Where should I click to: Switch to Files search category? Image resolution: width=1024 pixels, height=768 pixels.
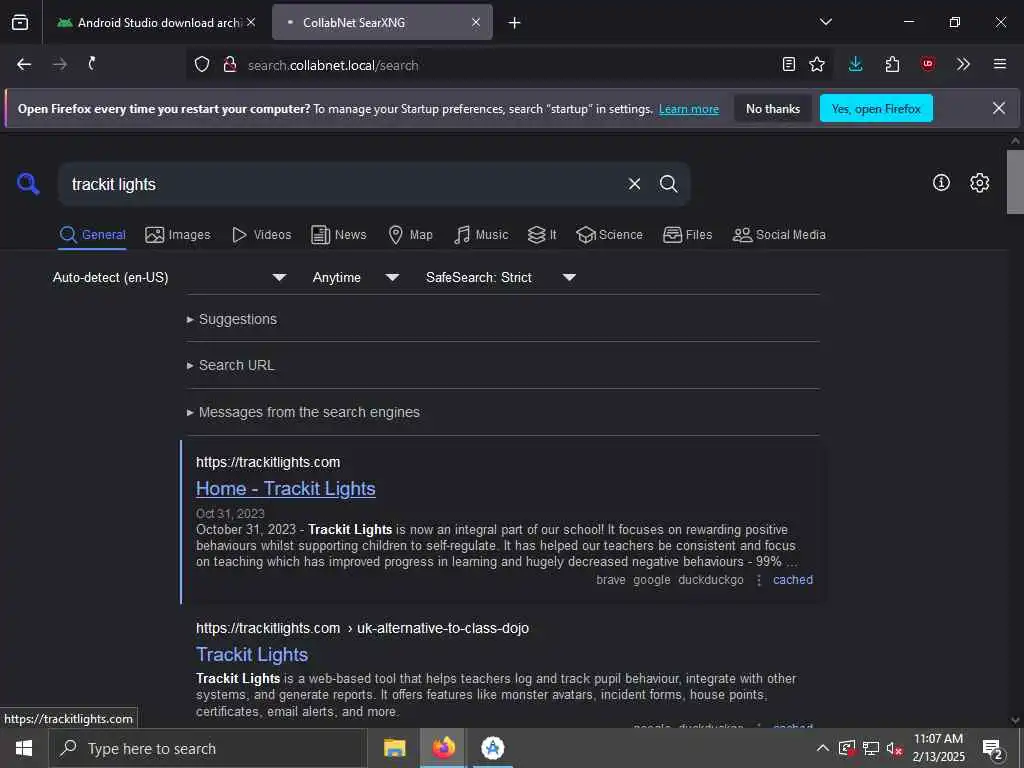tap(687, 235)
